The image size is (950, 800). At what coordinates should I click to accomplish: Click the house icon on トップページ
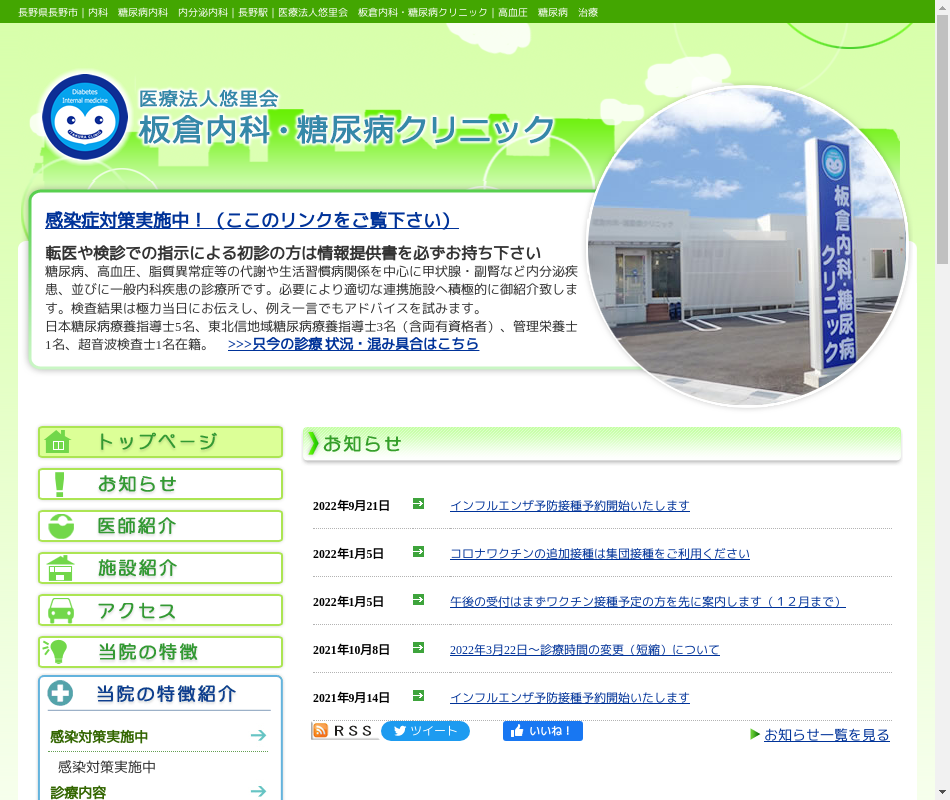[x=58, y=442]
